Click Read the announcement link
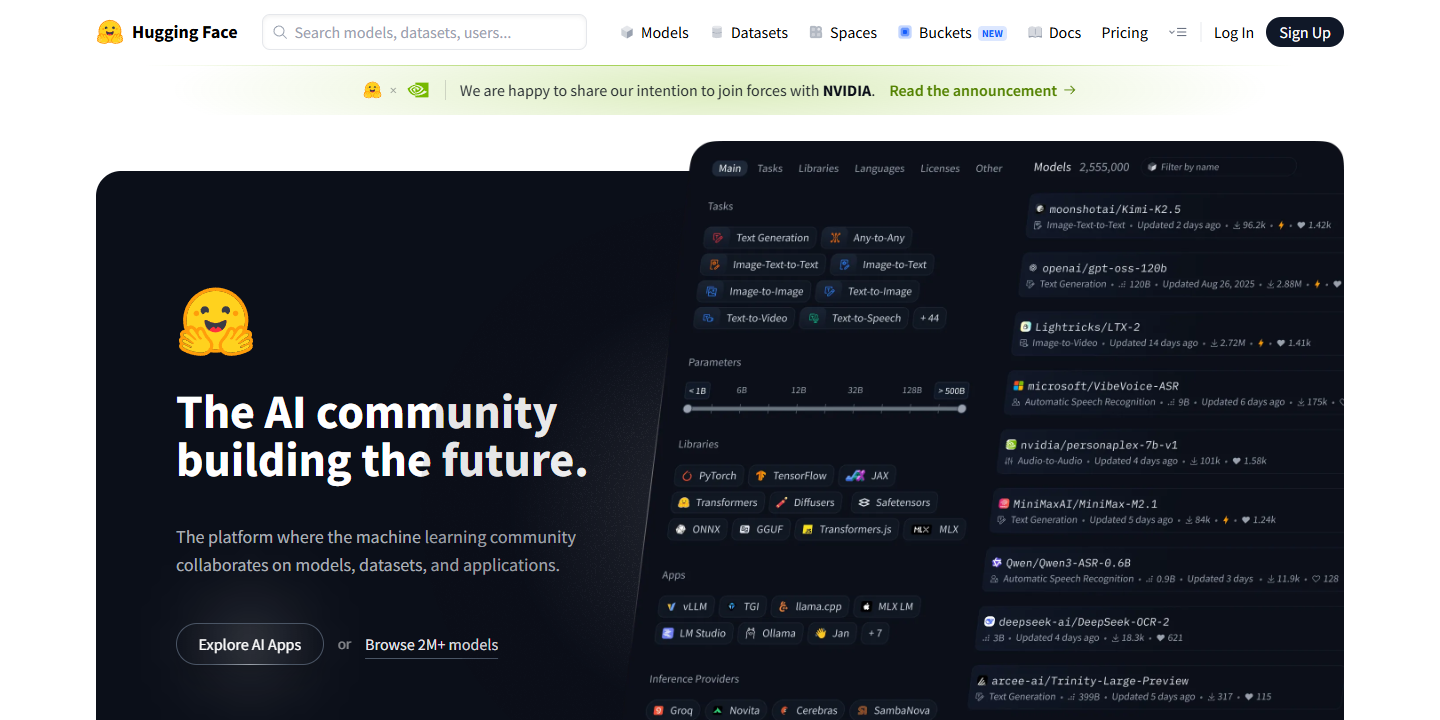 pyautogui.click(x=982, y=90)
